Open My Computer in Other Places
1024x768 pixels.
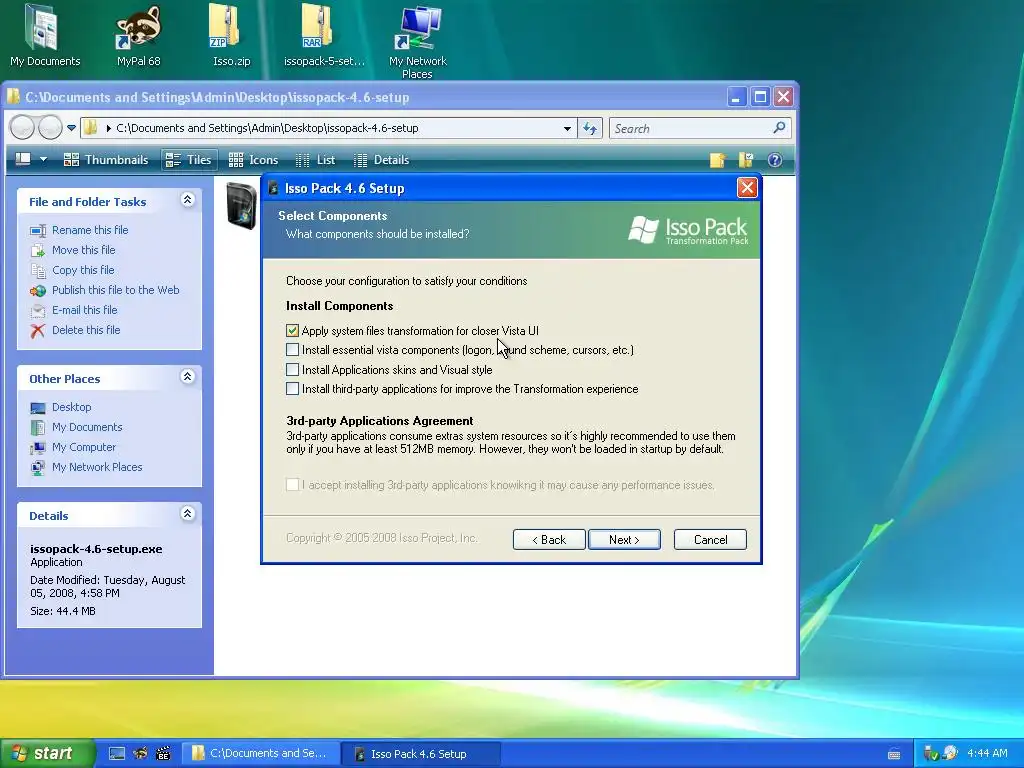tap(84, 447)
